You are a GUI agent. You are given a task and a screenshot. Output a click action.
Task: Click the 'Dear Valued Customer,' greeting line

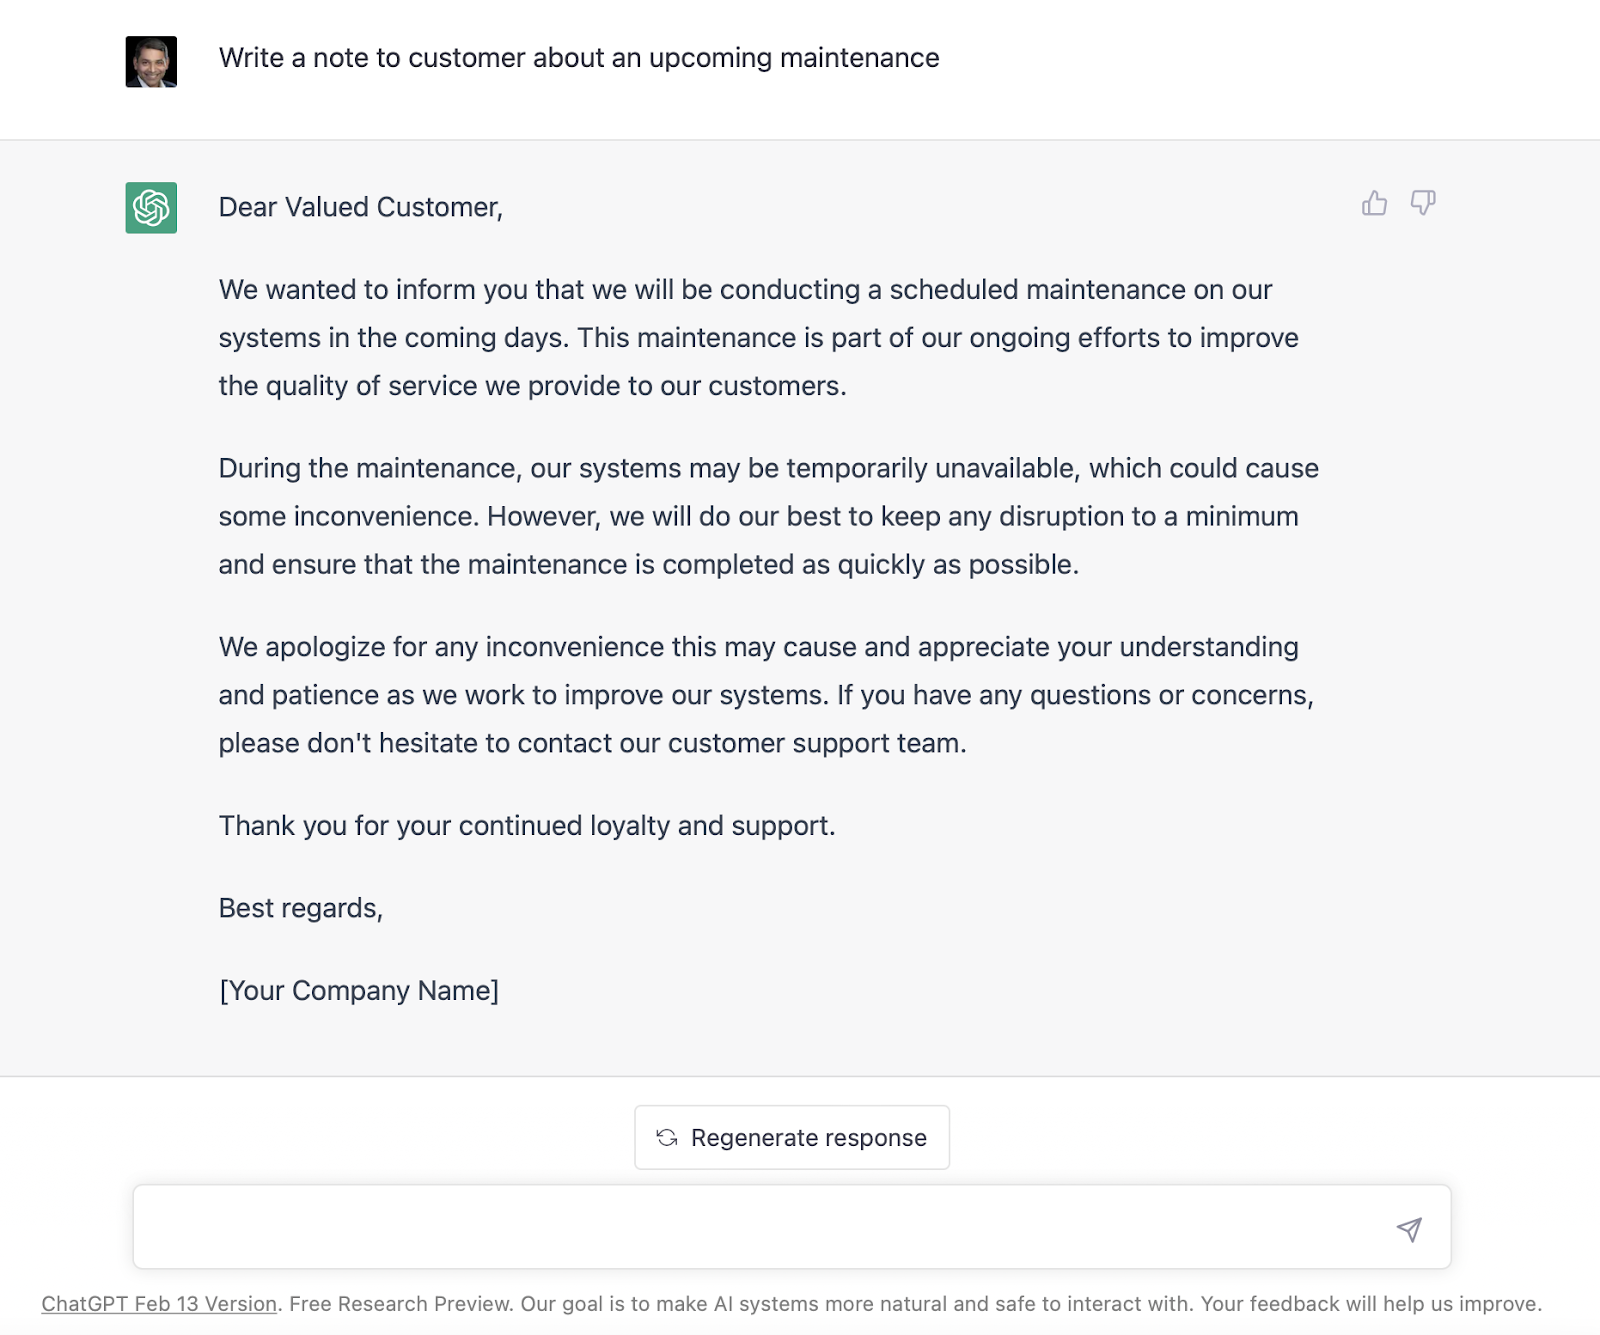[360, 207]
